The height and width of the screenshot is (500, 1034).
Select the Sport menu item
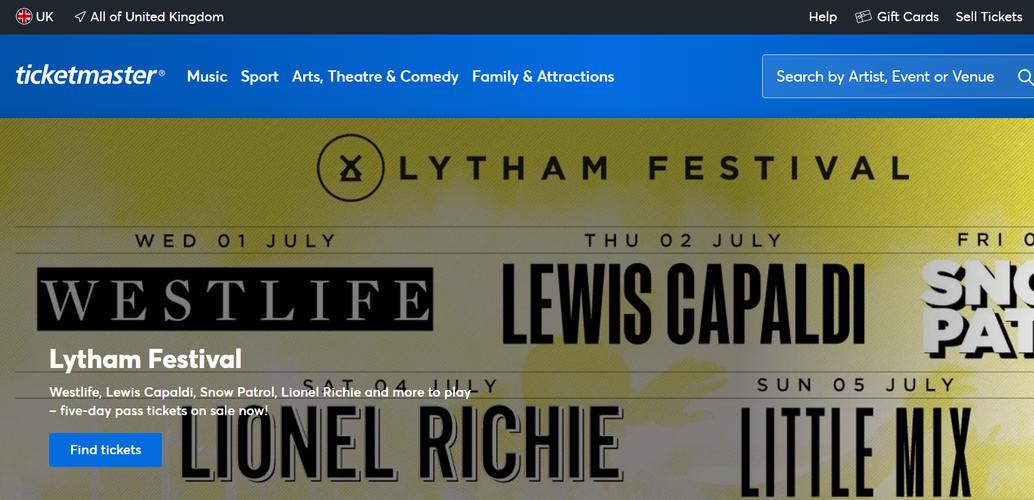(x=259, y=77)
